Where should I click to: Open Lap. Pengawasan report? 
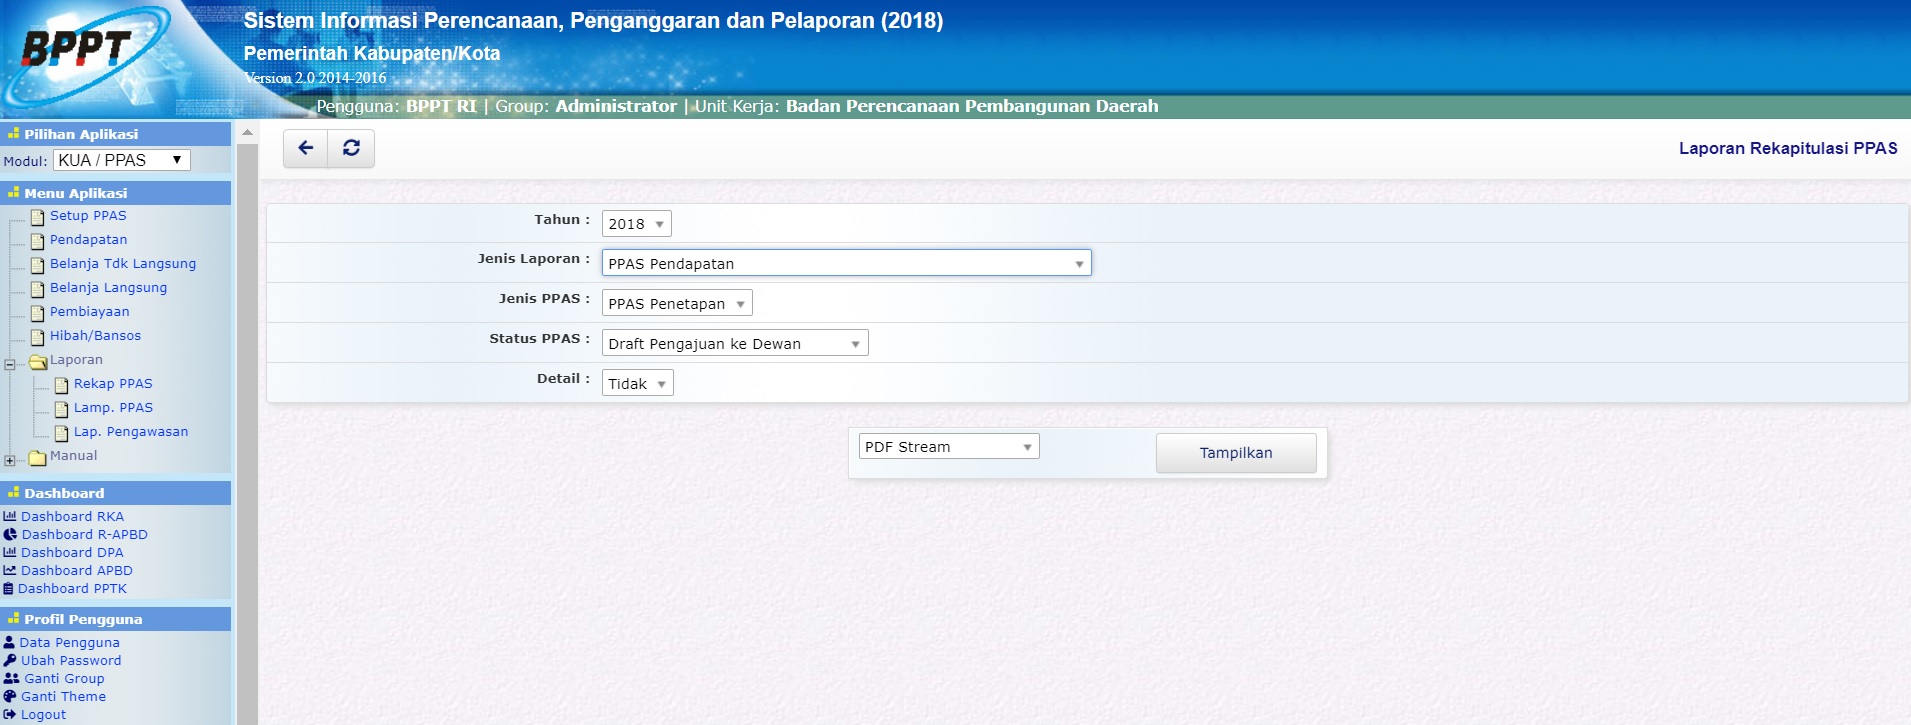coord(131,431)
